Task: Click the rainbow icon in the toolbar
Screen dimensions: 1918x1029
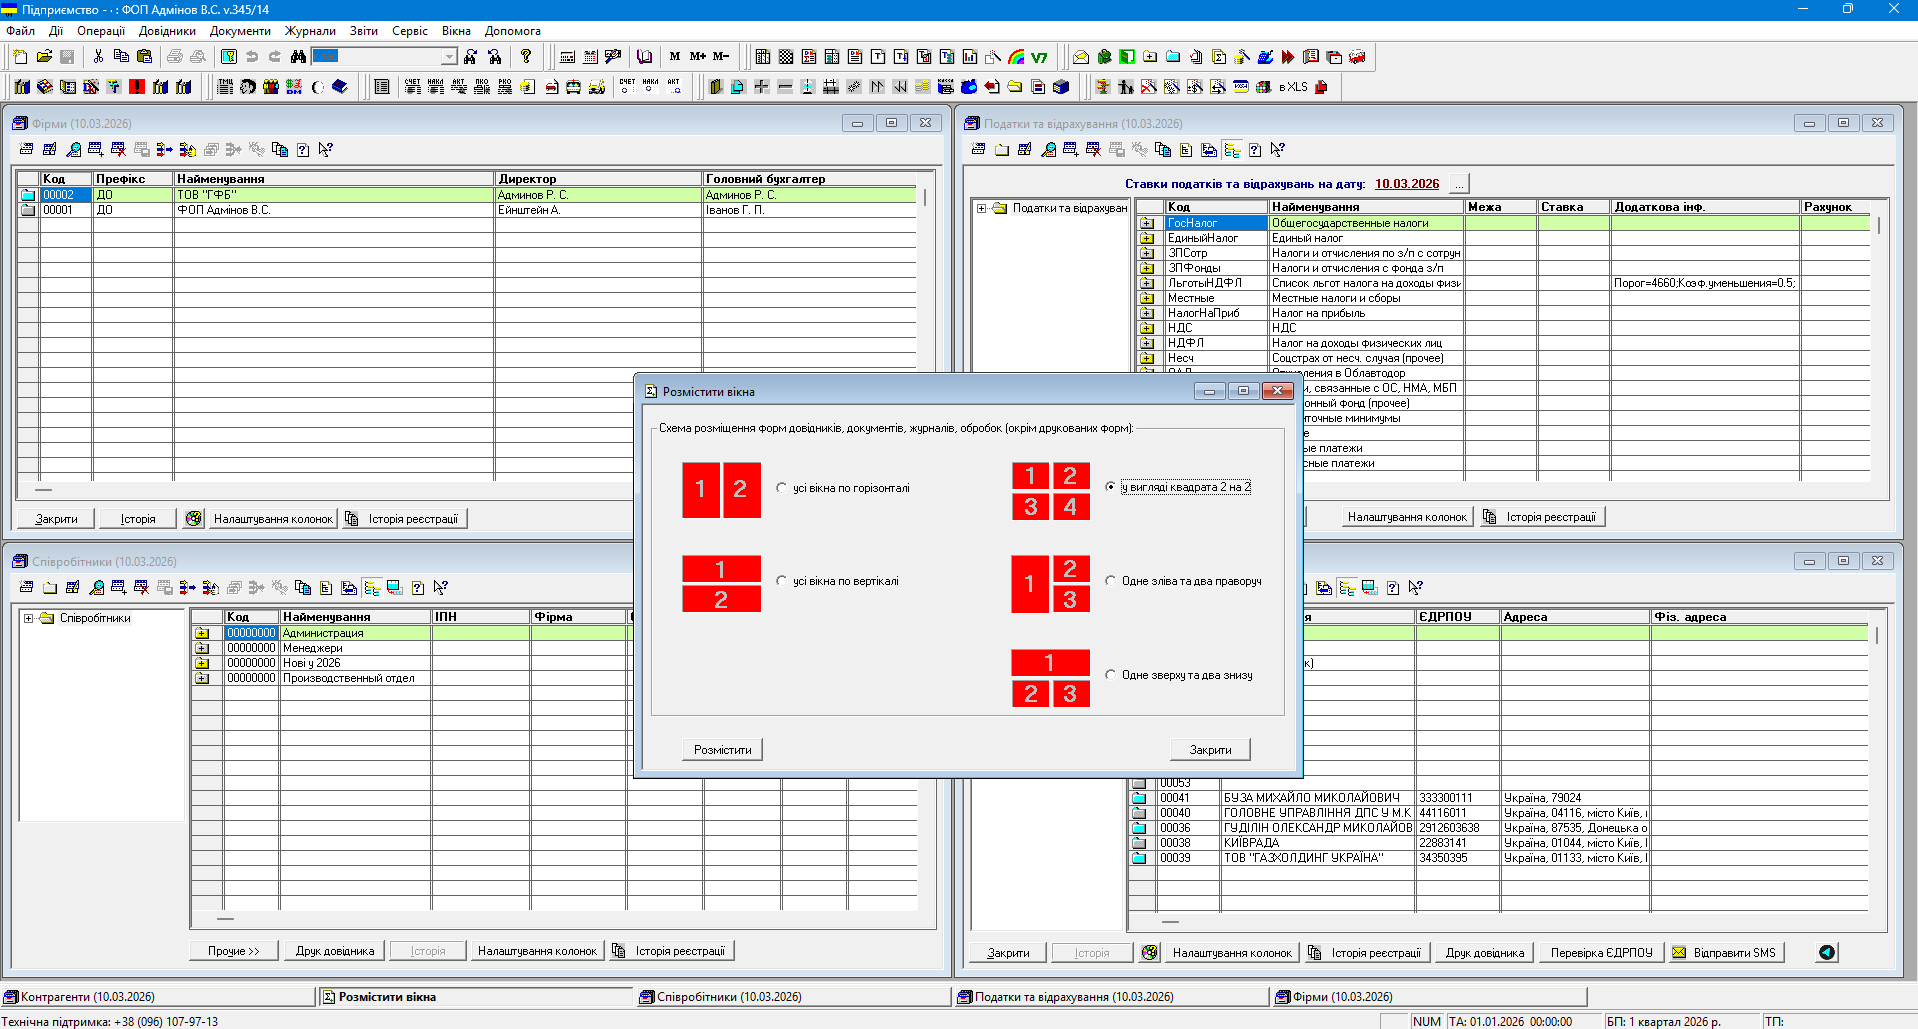Action: coord(1016,57)
